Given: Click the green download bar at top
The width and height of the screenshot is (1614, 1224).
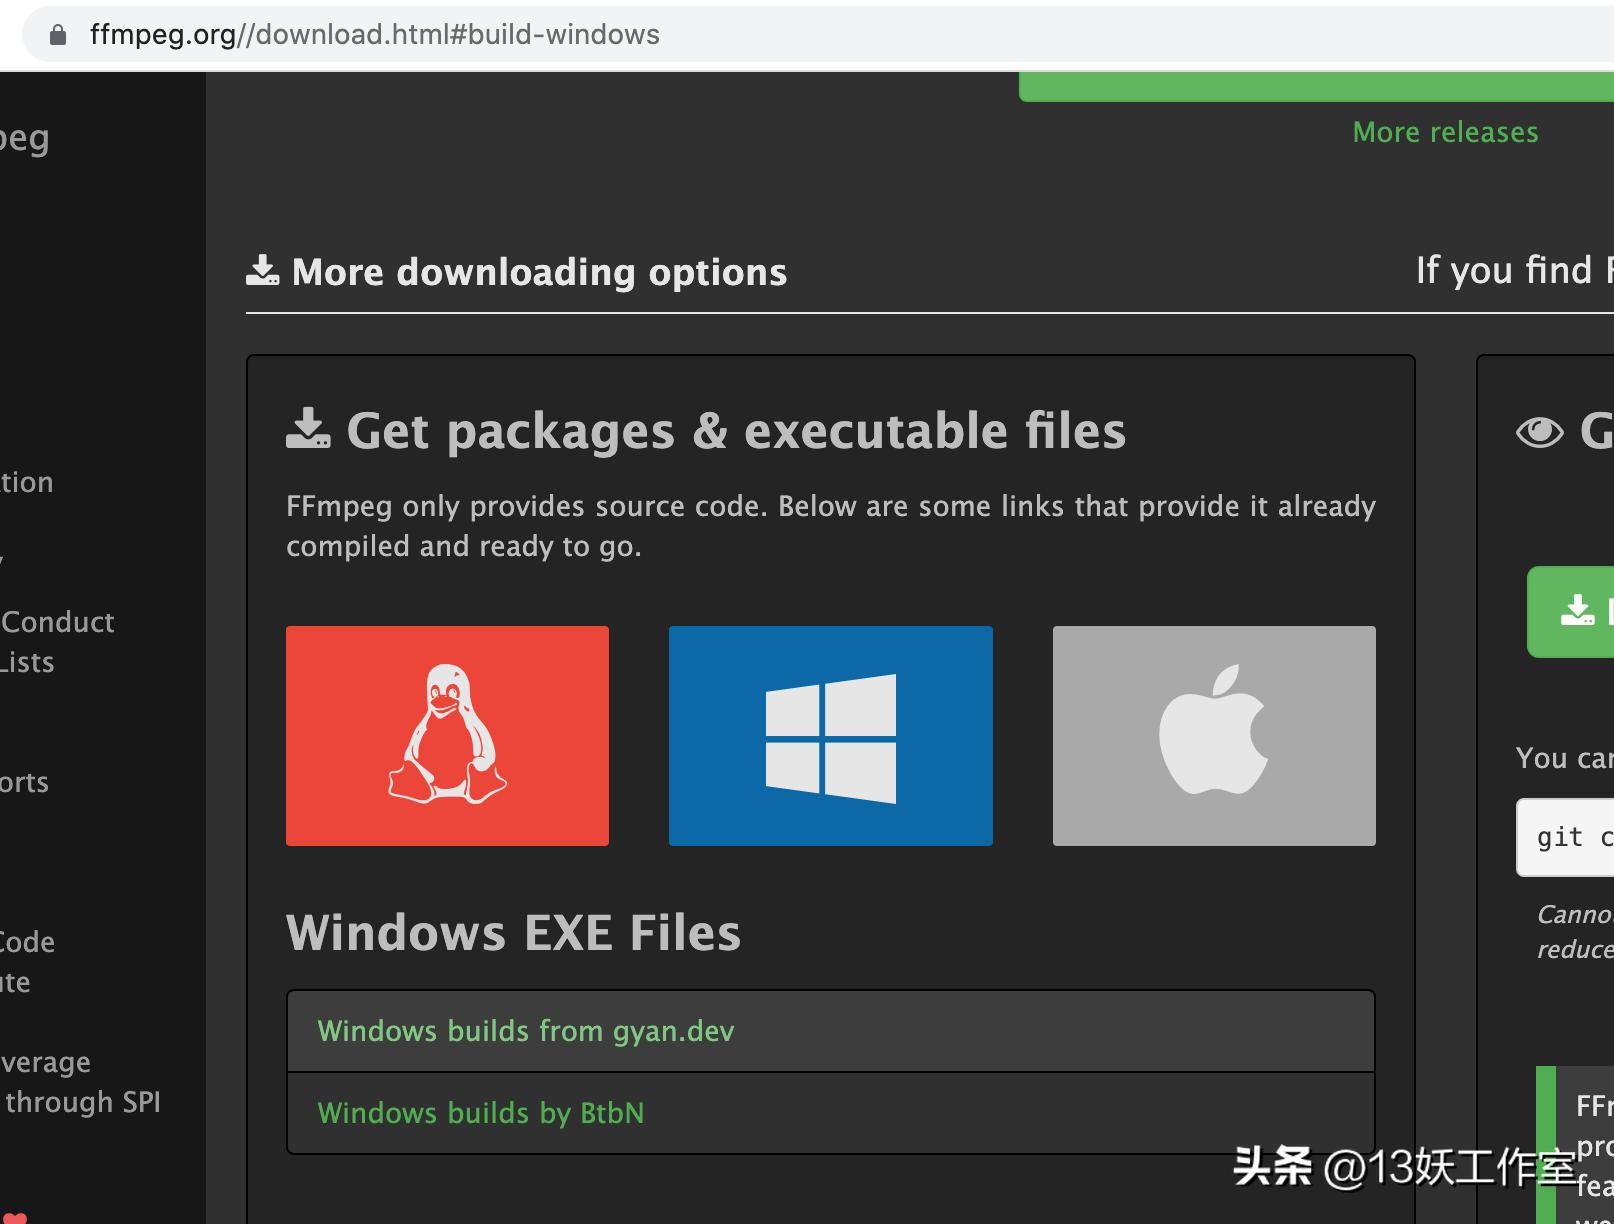Looking at the screenshot, I should (x=1315, y=87).
